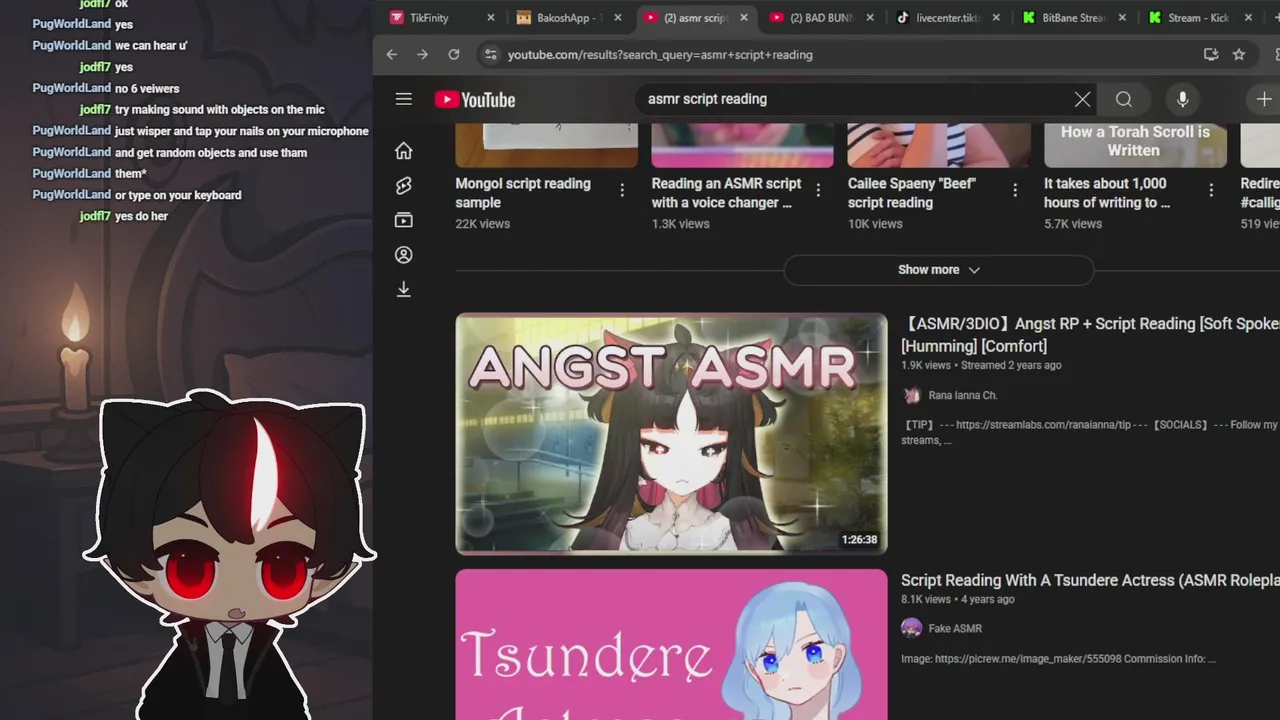The height and width of the screenshot is (720, 1280).
Task: Click the chibi cat-ear avatar overlay
Action: (228, 555)
